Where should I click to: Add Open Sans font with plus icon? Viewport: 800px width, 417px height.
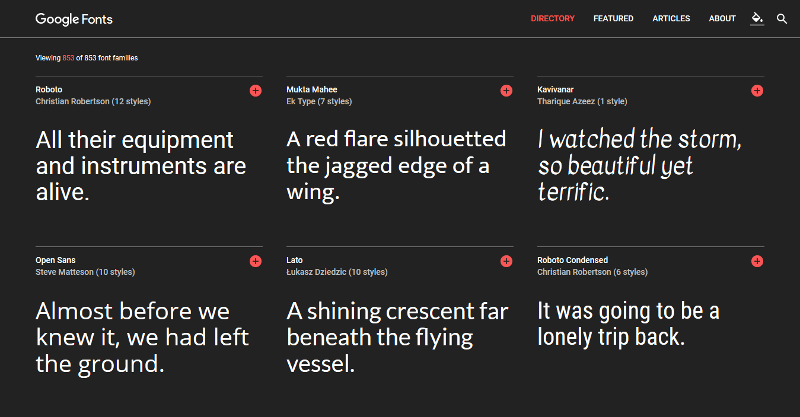[x=256, y=261]
